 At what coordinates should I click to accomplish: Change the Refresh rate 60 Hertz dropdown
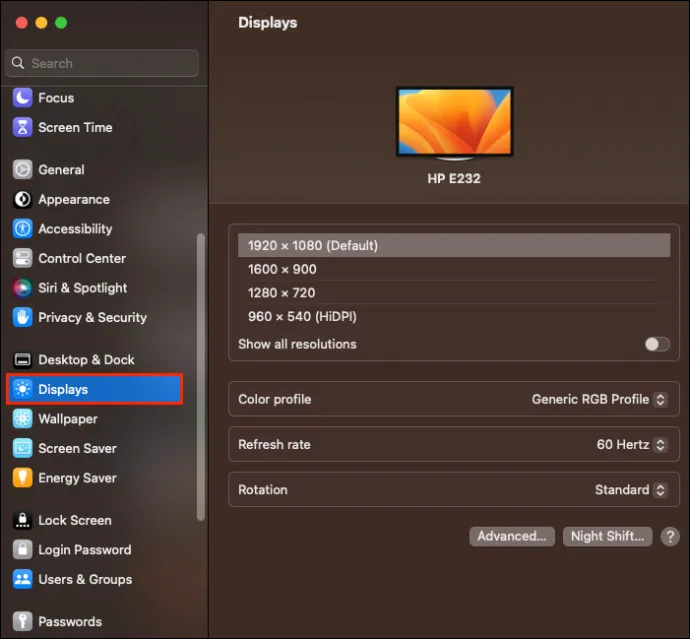(x=632, y=444)
